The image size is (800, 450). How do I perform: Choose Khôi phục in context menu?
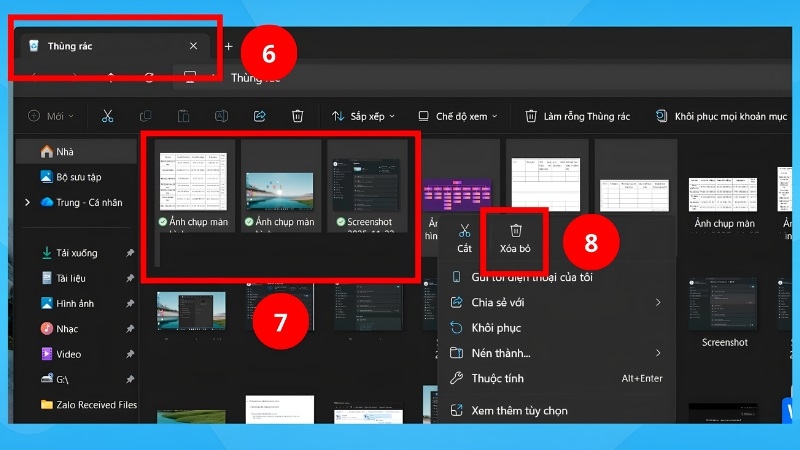pyautogui.click(x=556, y=328)
